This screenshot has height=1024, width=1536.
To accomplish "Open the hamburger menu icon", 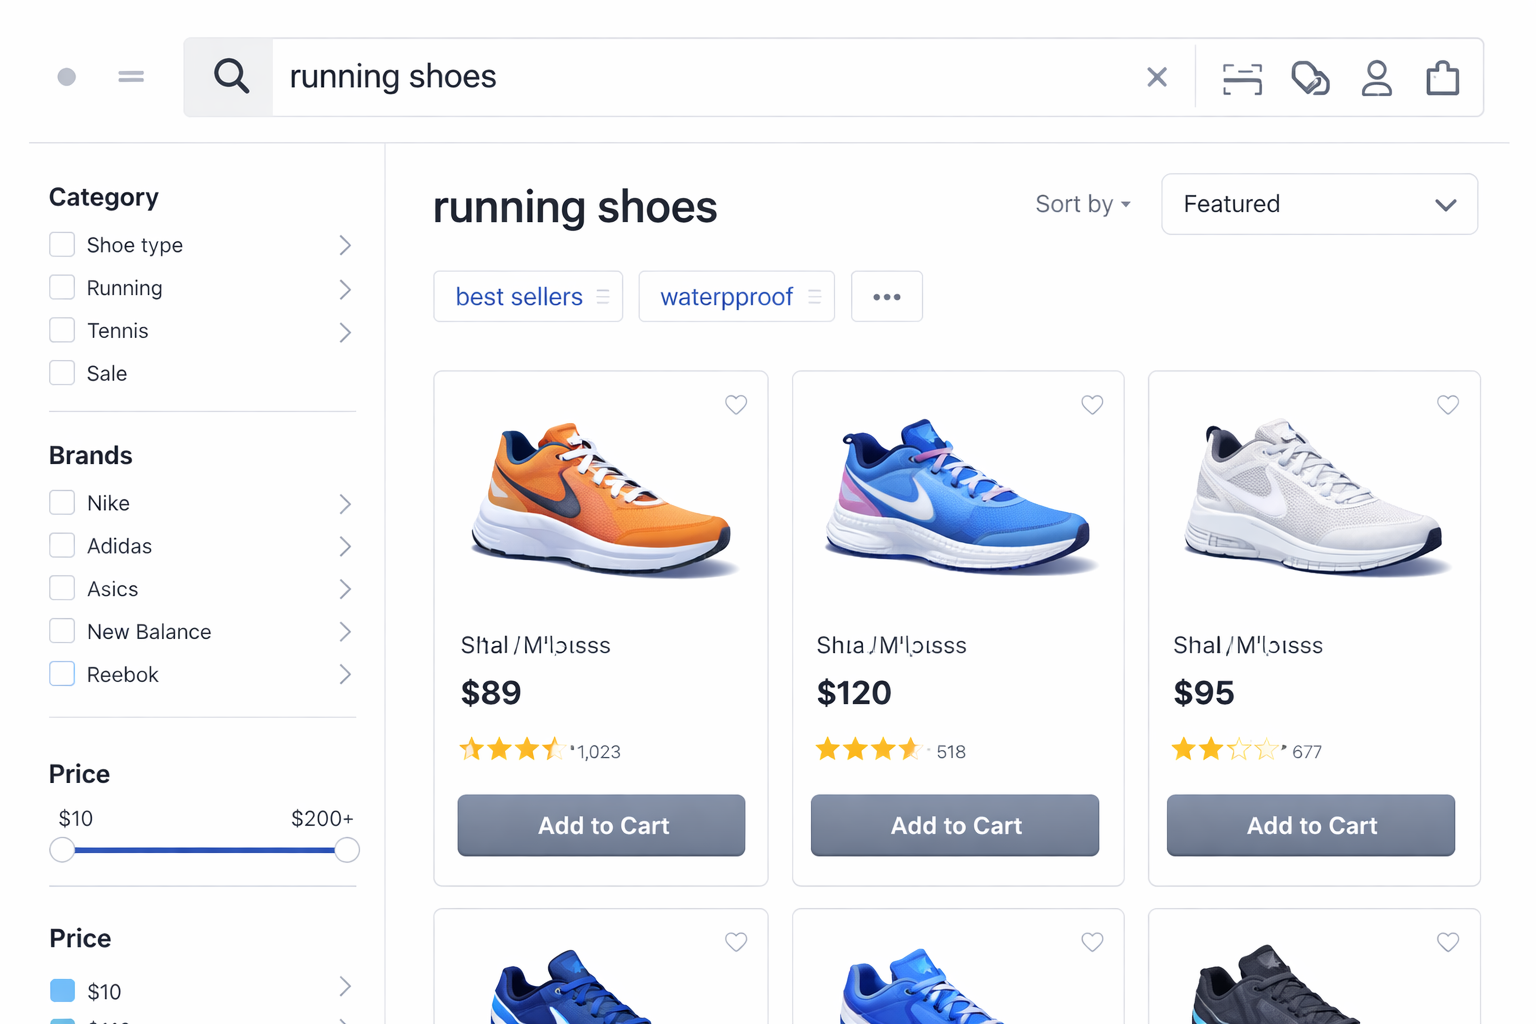I will 131,77.
